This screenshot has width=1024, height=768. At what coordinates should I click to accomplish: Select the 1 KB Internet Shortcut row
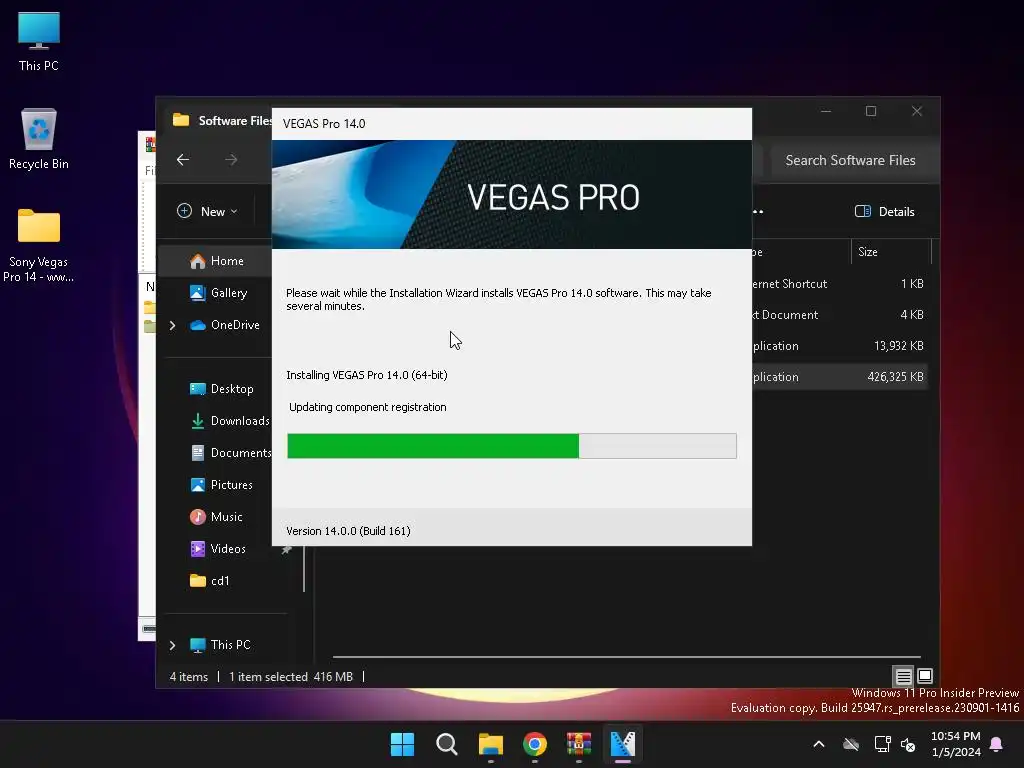pyautogui.click(x=839, y=284)
